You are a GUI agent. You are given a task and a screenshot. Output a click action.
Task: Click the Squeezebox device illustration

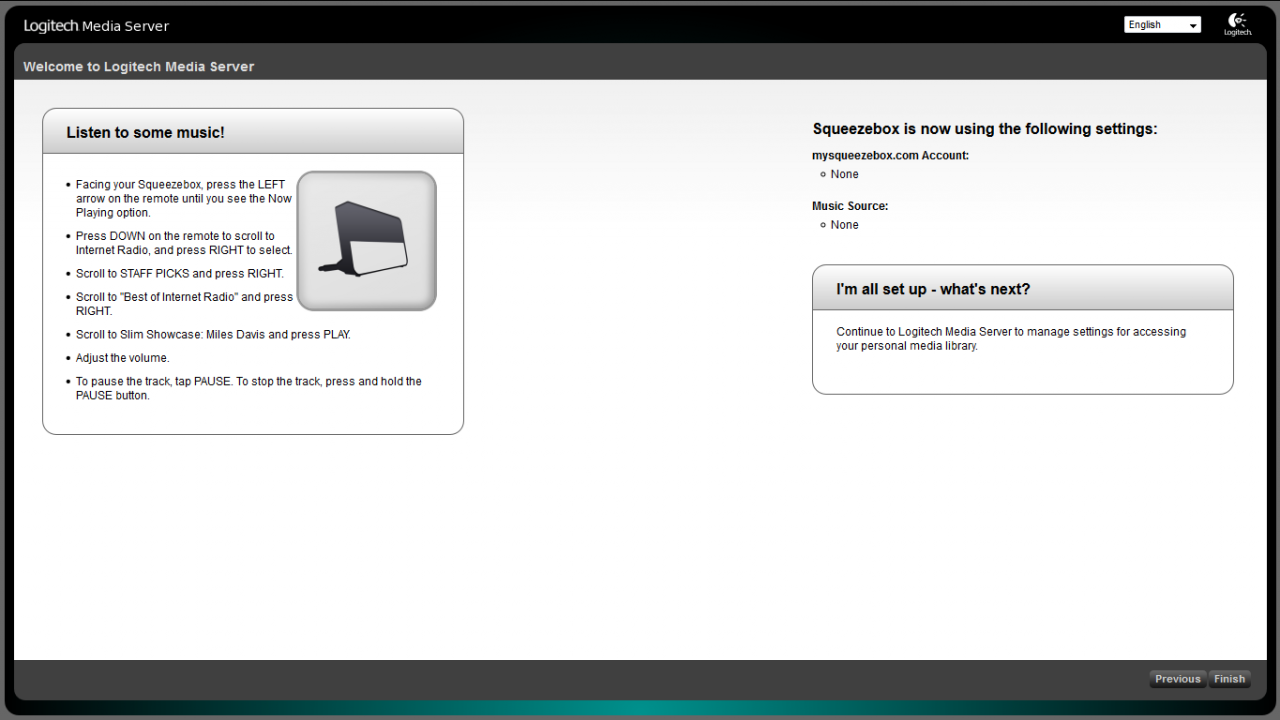(367, 241)
